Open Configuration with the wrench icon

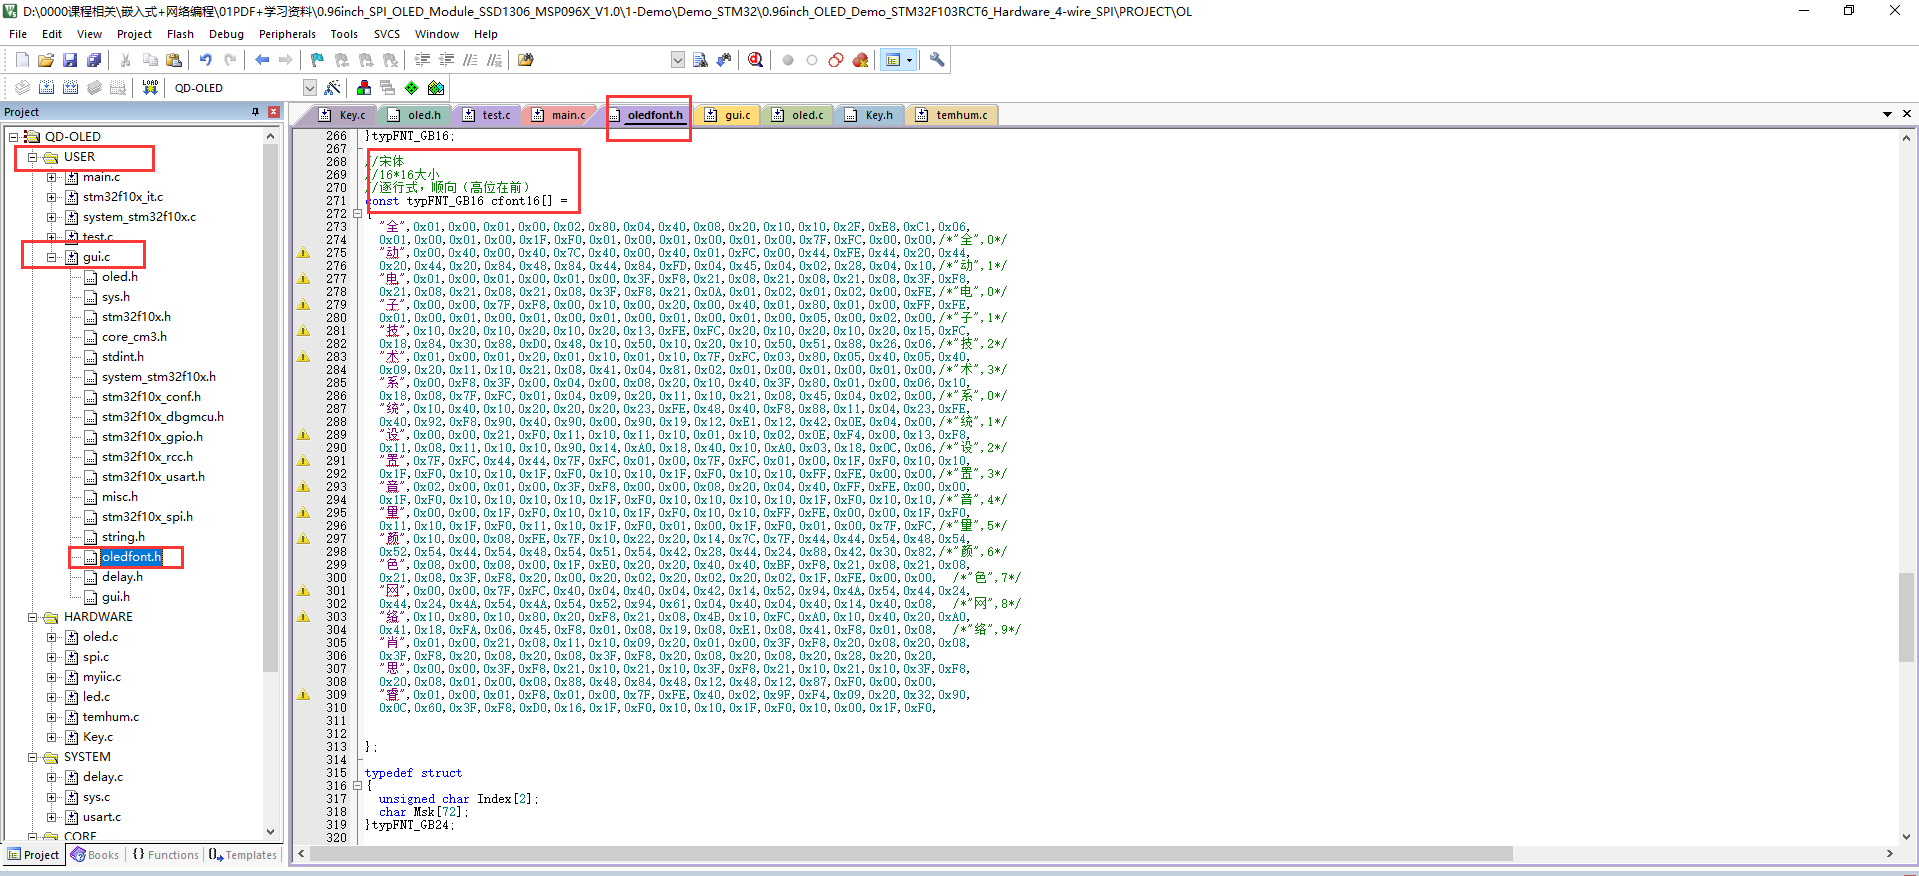tap(937, 60)
